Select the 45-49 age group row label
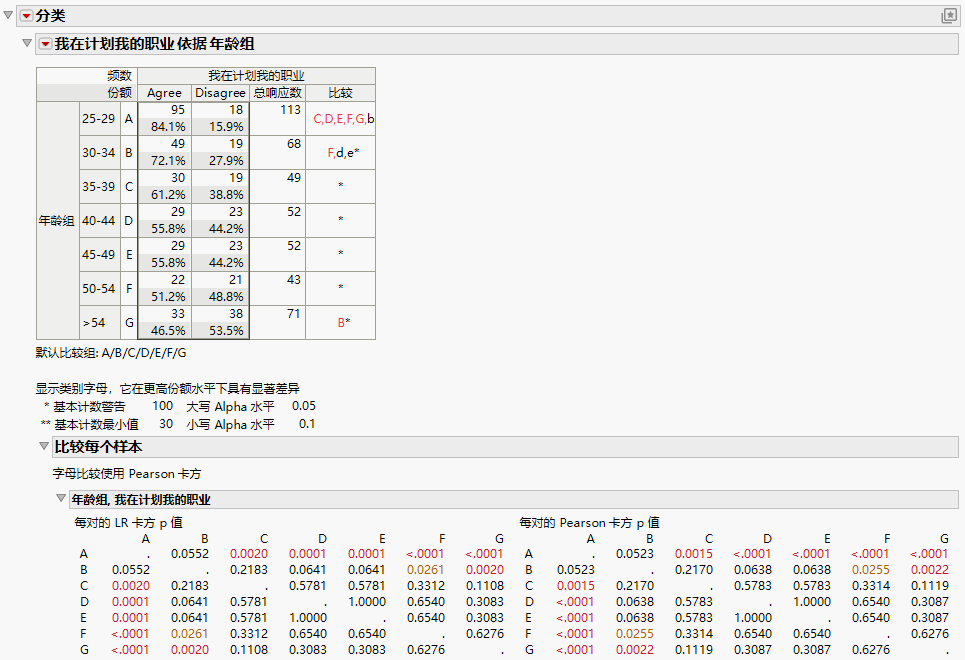Viewport: 965px width, 660px height. 98,254
